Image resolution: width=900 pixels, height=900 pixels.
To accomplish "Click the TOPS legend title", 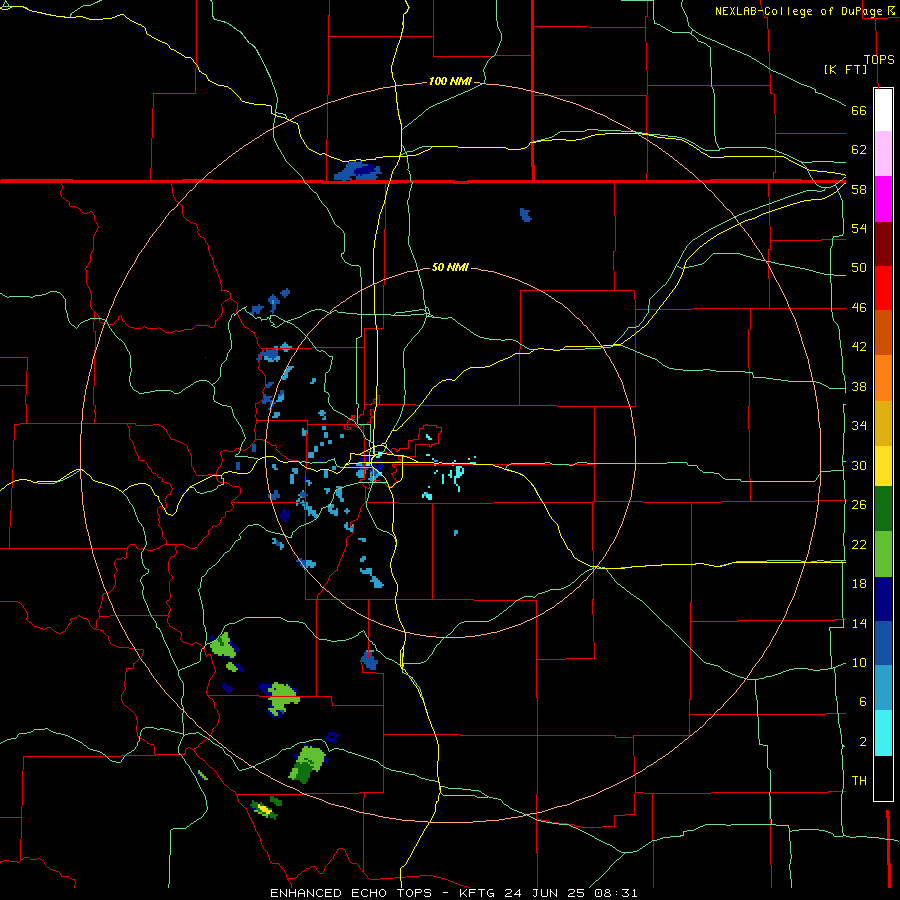I will coord(879,59).
